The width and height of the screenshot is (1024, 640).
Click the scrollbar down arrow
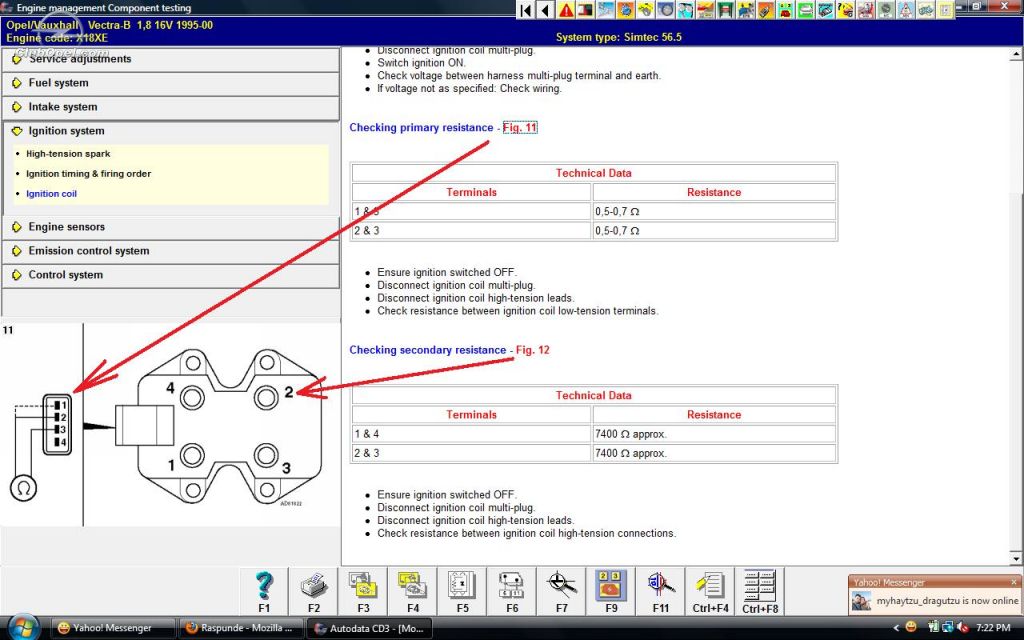(1016, 559)
